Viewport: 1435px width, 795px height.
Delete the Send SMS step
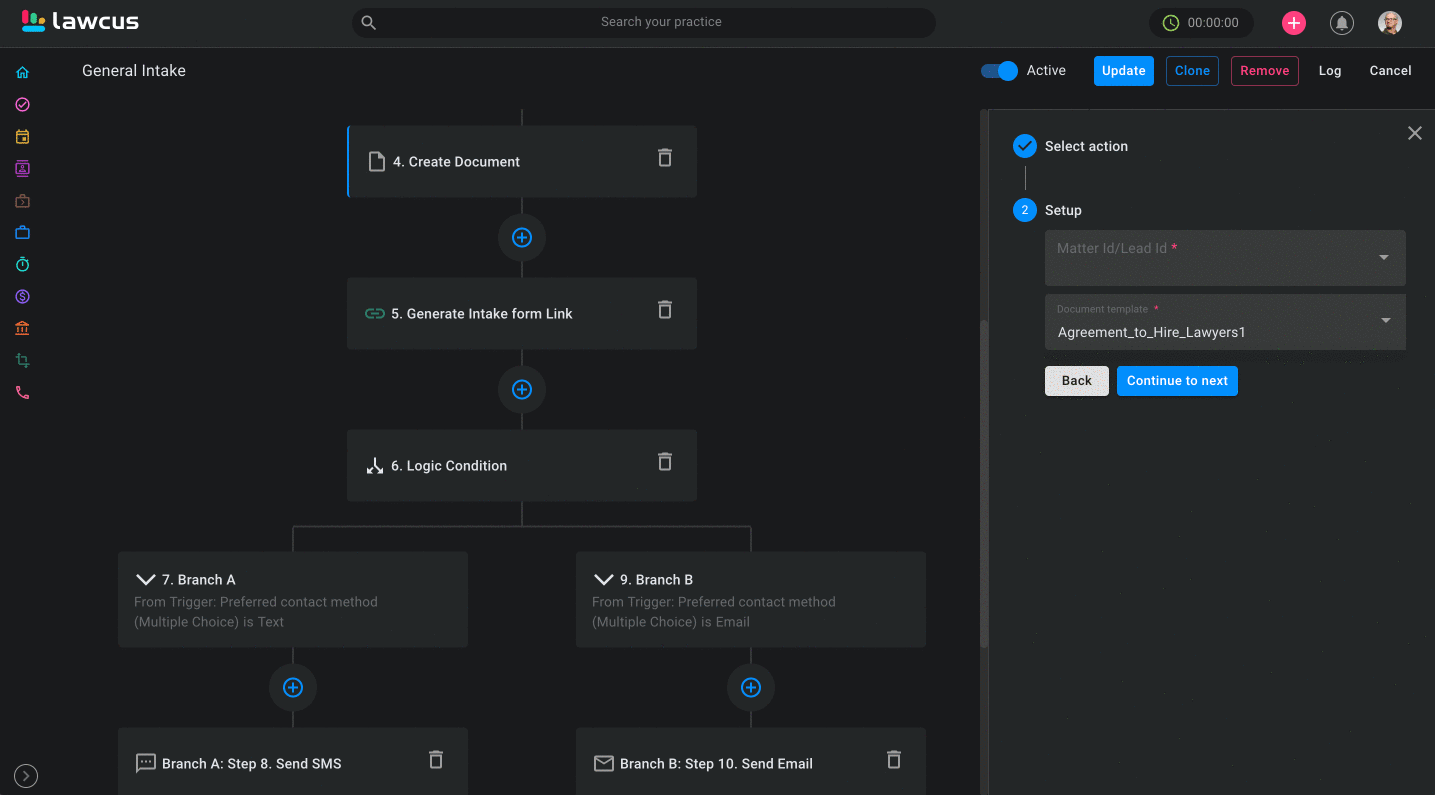(x=436, y=760)
